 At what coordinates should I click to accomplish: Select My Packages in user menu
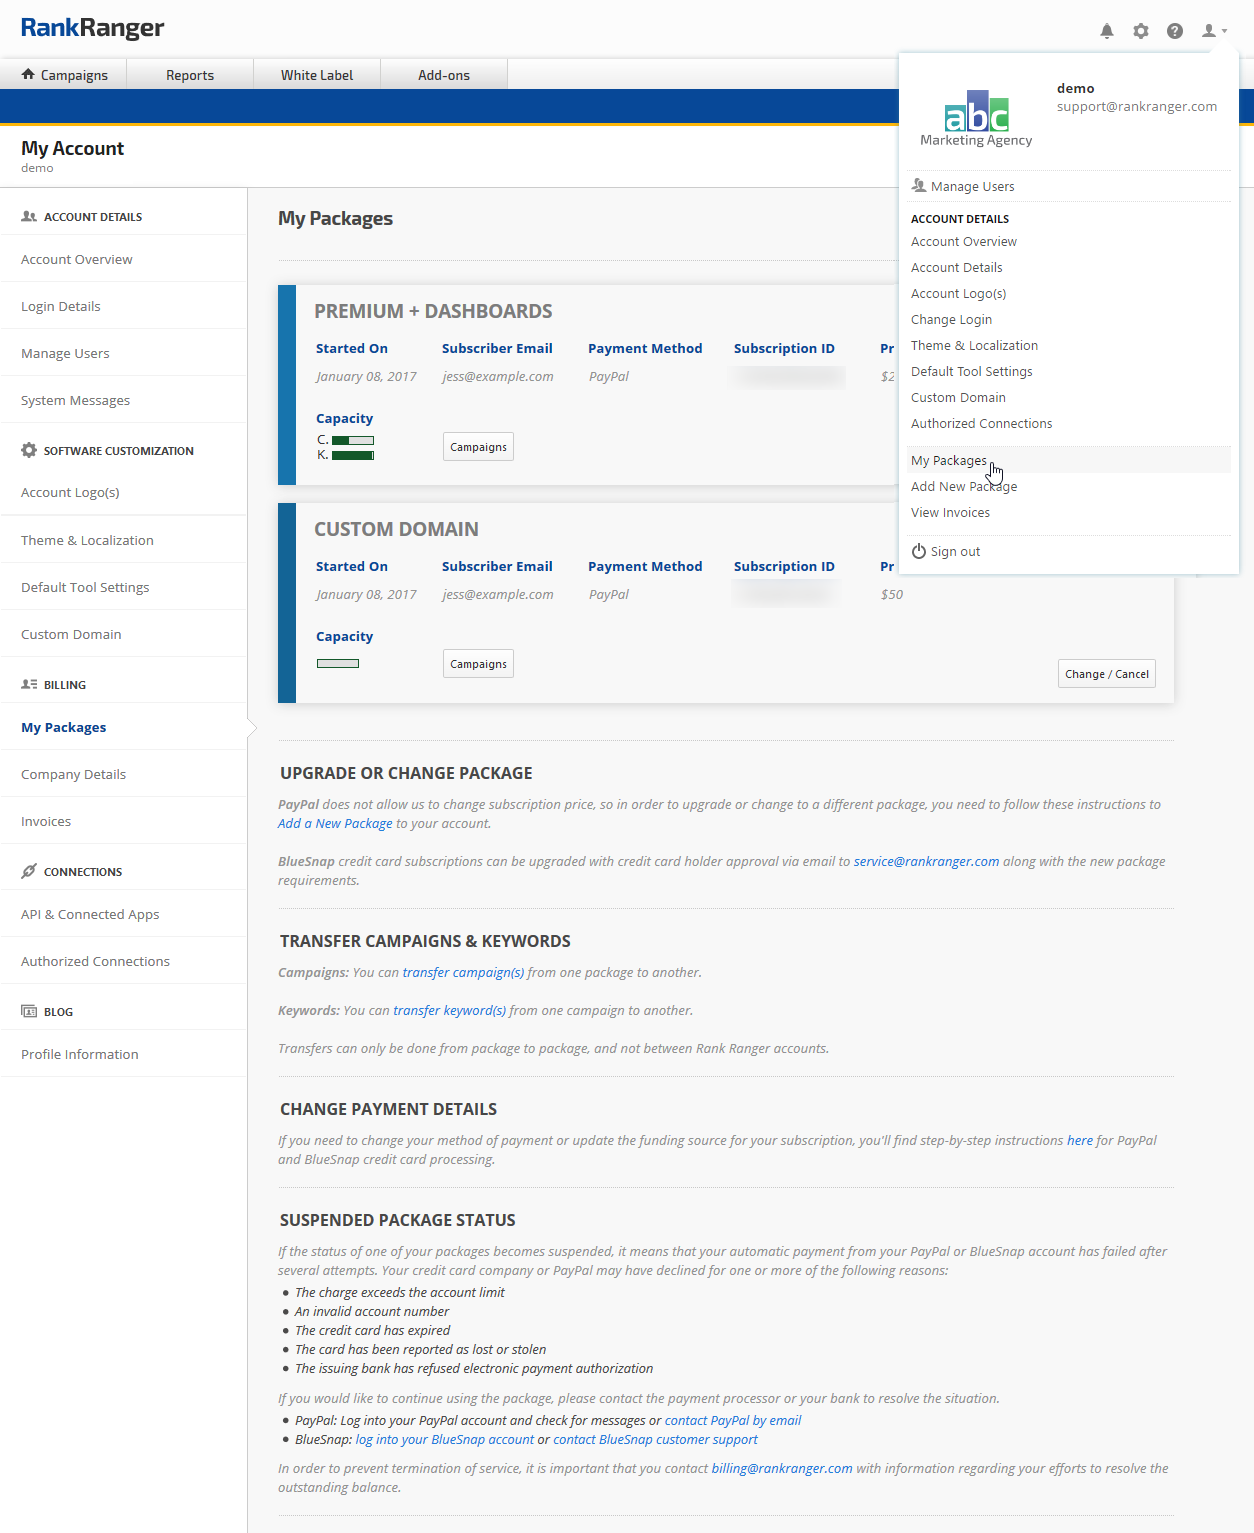pos(949,461)
